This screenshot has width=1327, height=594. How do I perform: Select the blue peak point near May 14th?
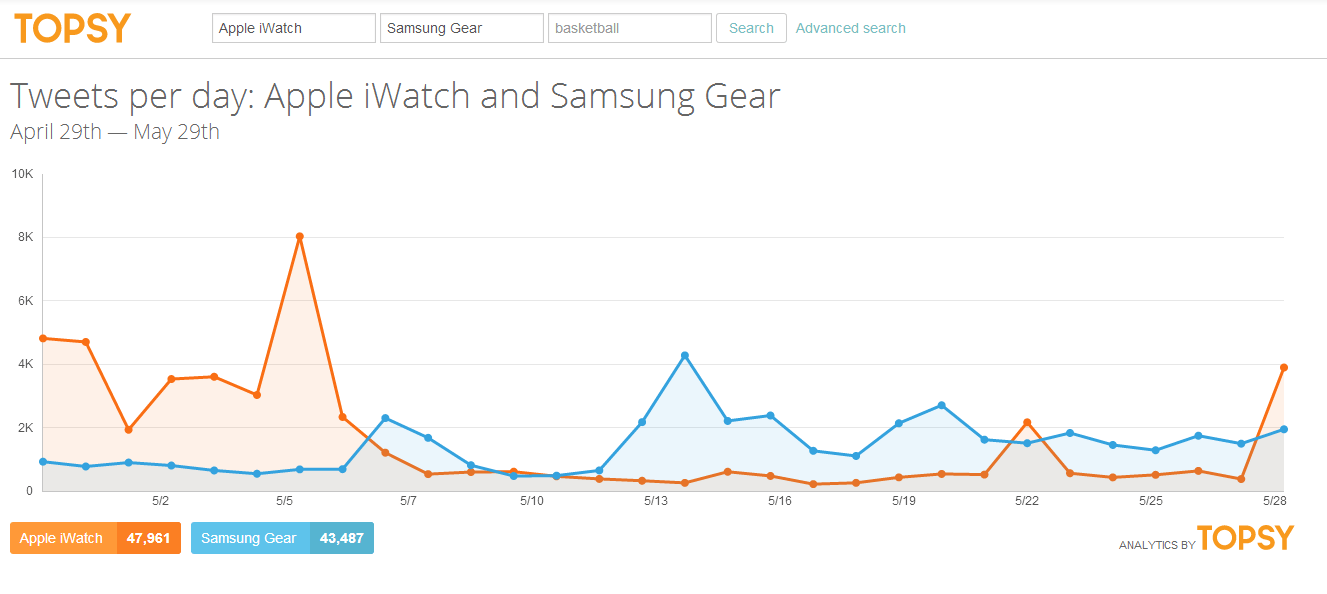point(683,353)
